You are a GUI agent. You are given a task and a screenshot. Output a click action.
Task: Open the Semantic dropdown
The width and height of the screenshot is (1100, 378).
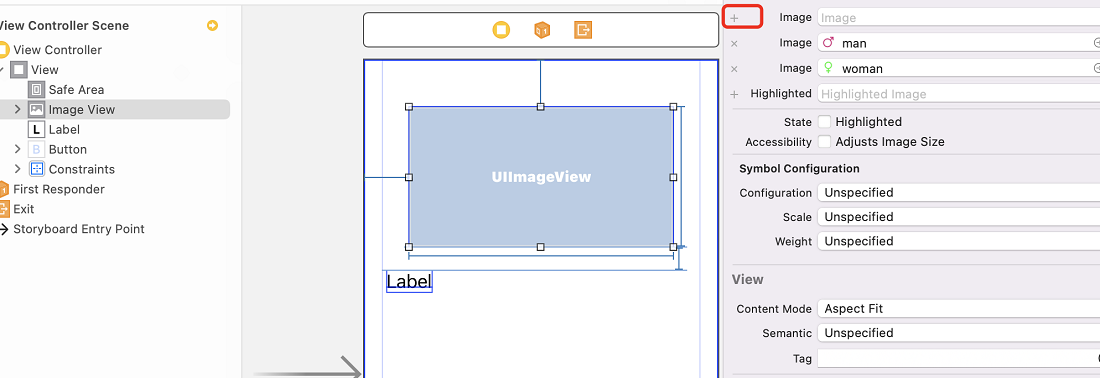tap(958, 333)
